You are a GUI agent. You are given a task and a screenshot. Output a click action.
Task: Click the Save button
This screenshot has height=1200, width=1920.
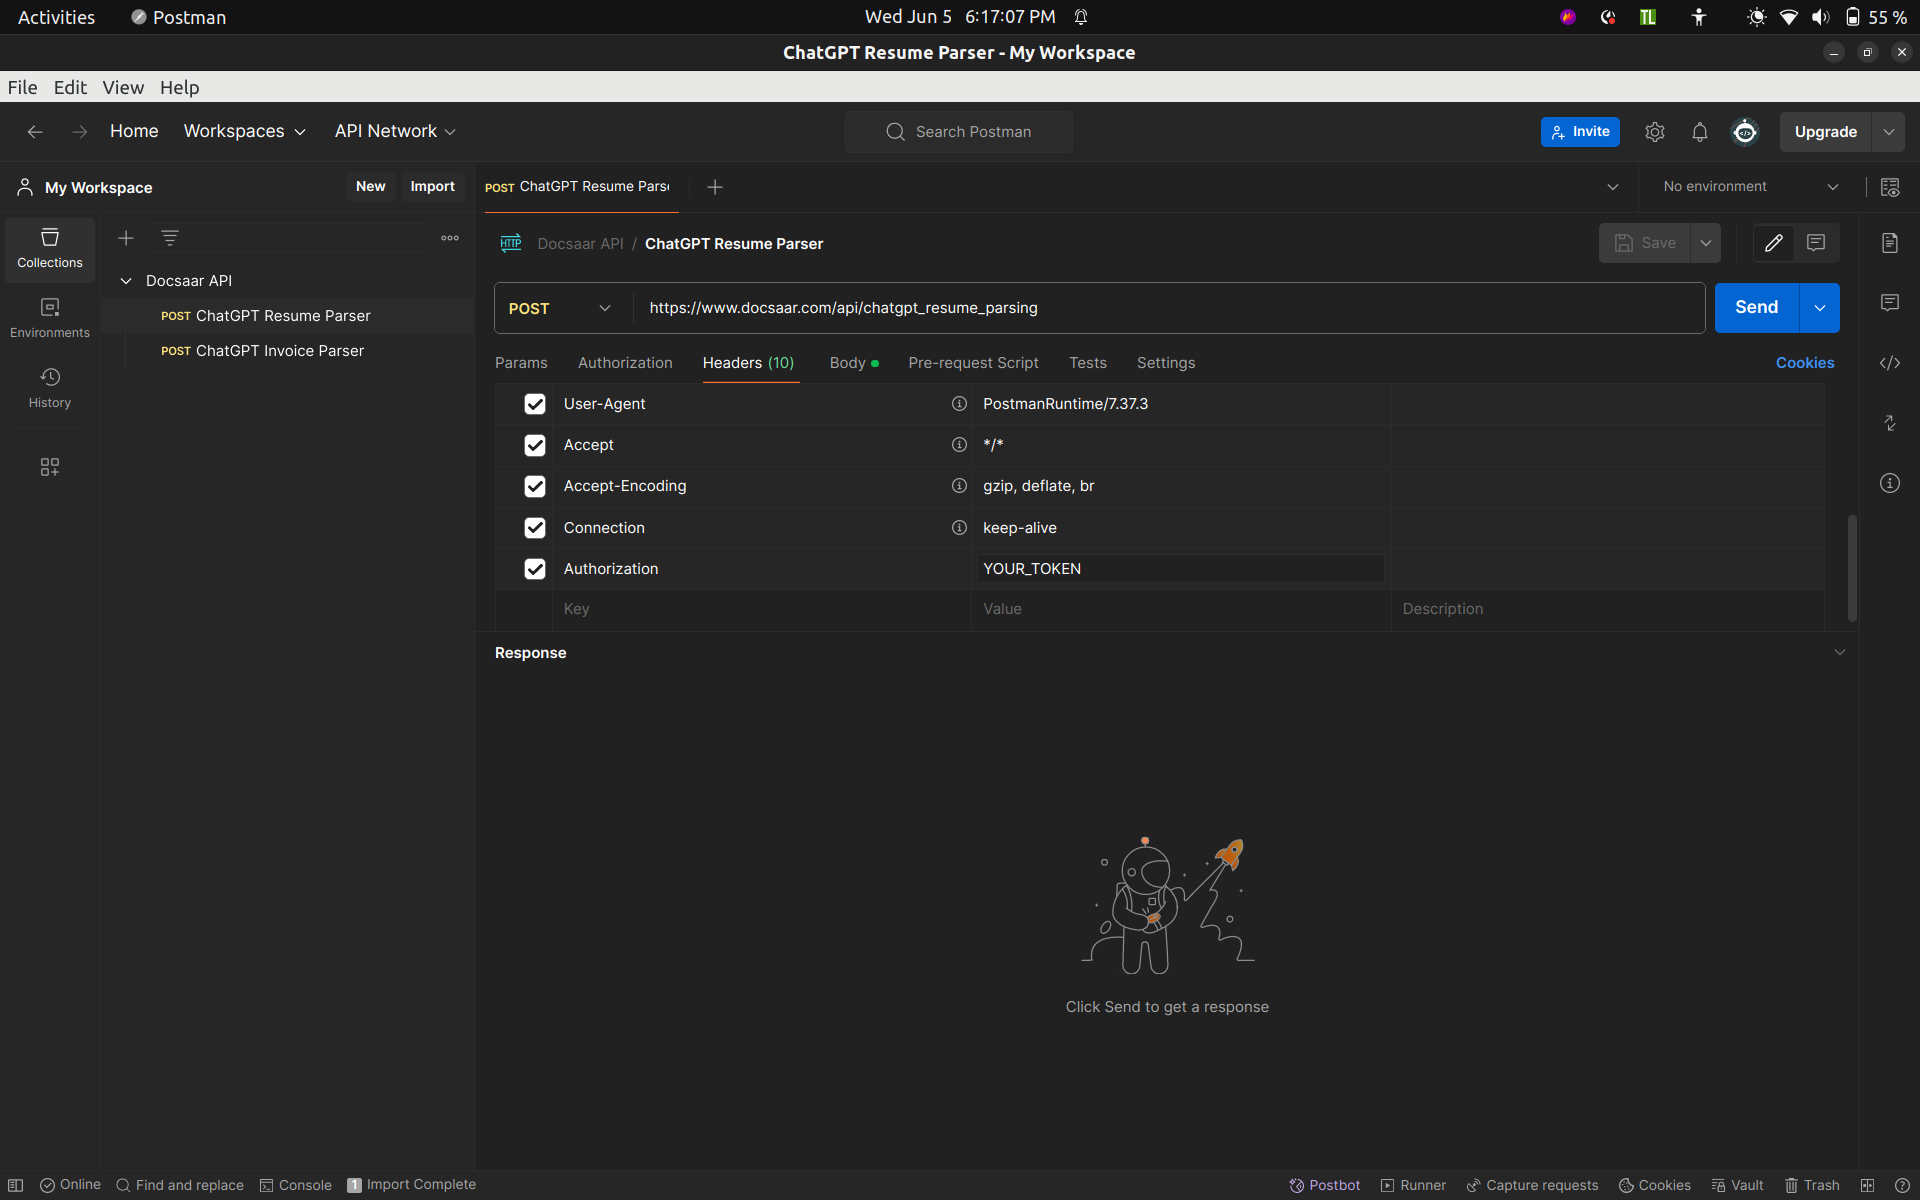click(x=1645, y=243)
